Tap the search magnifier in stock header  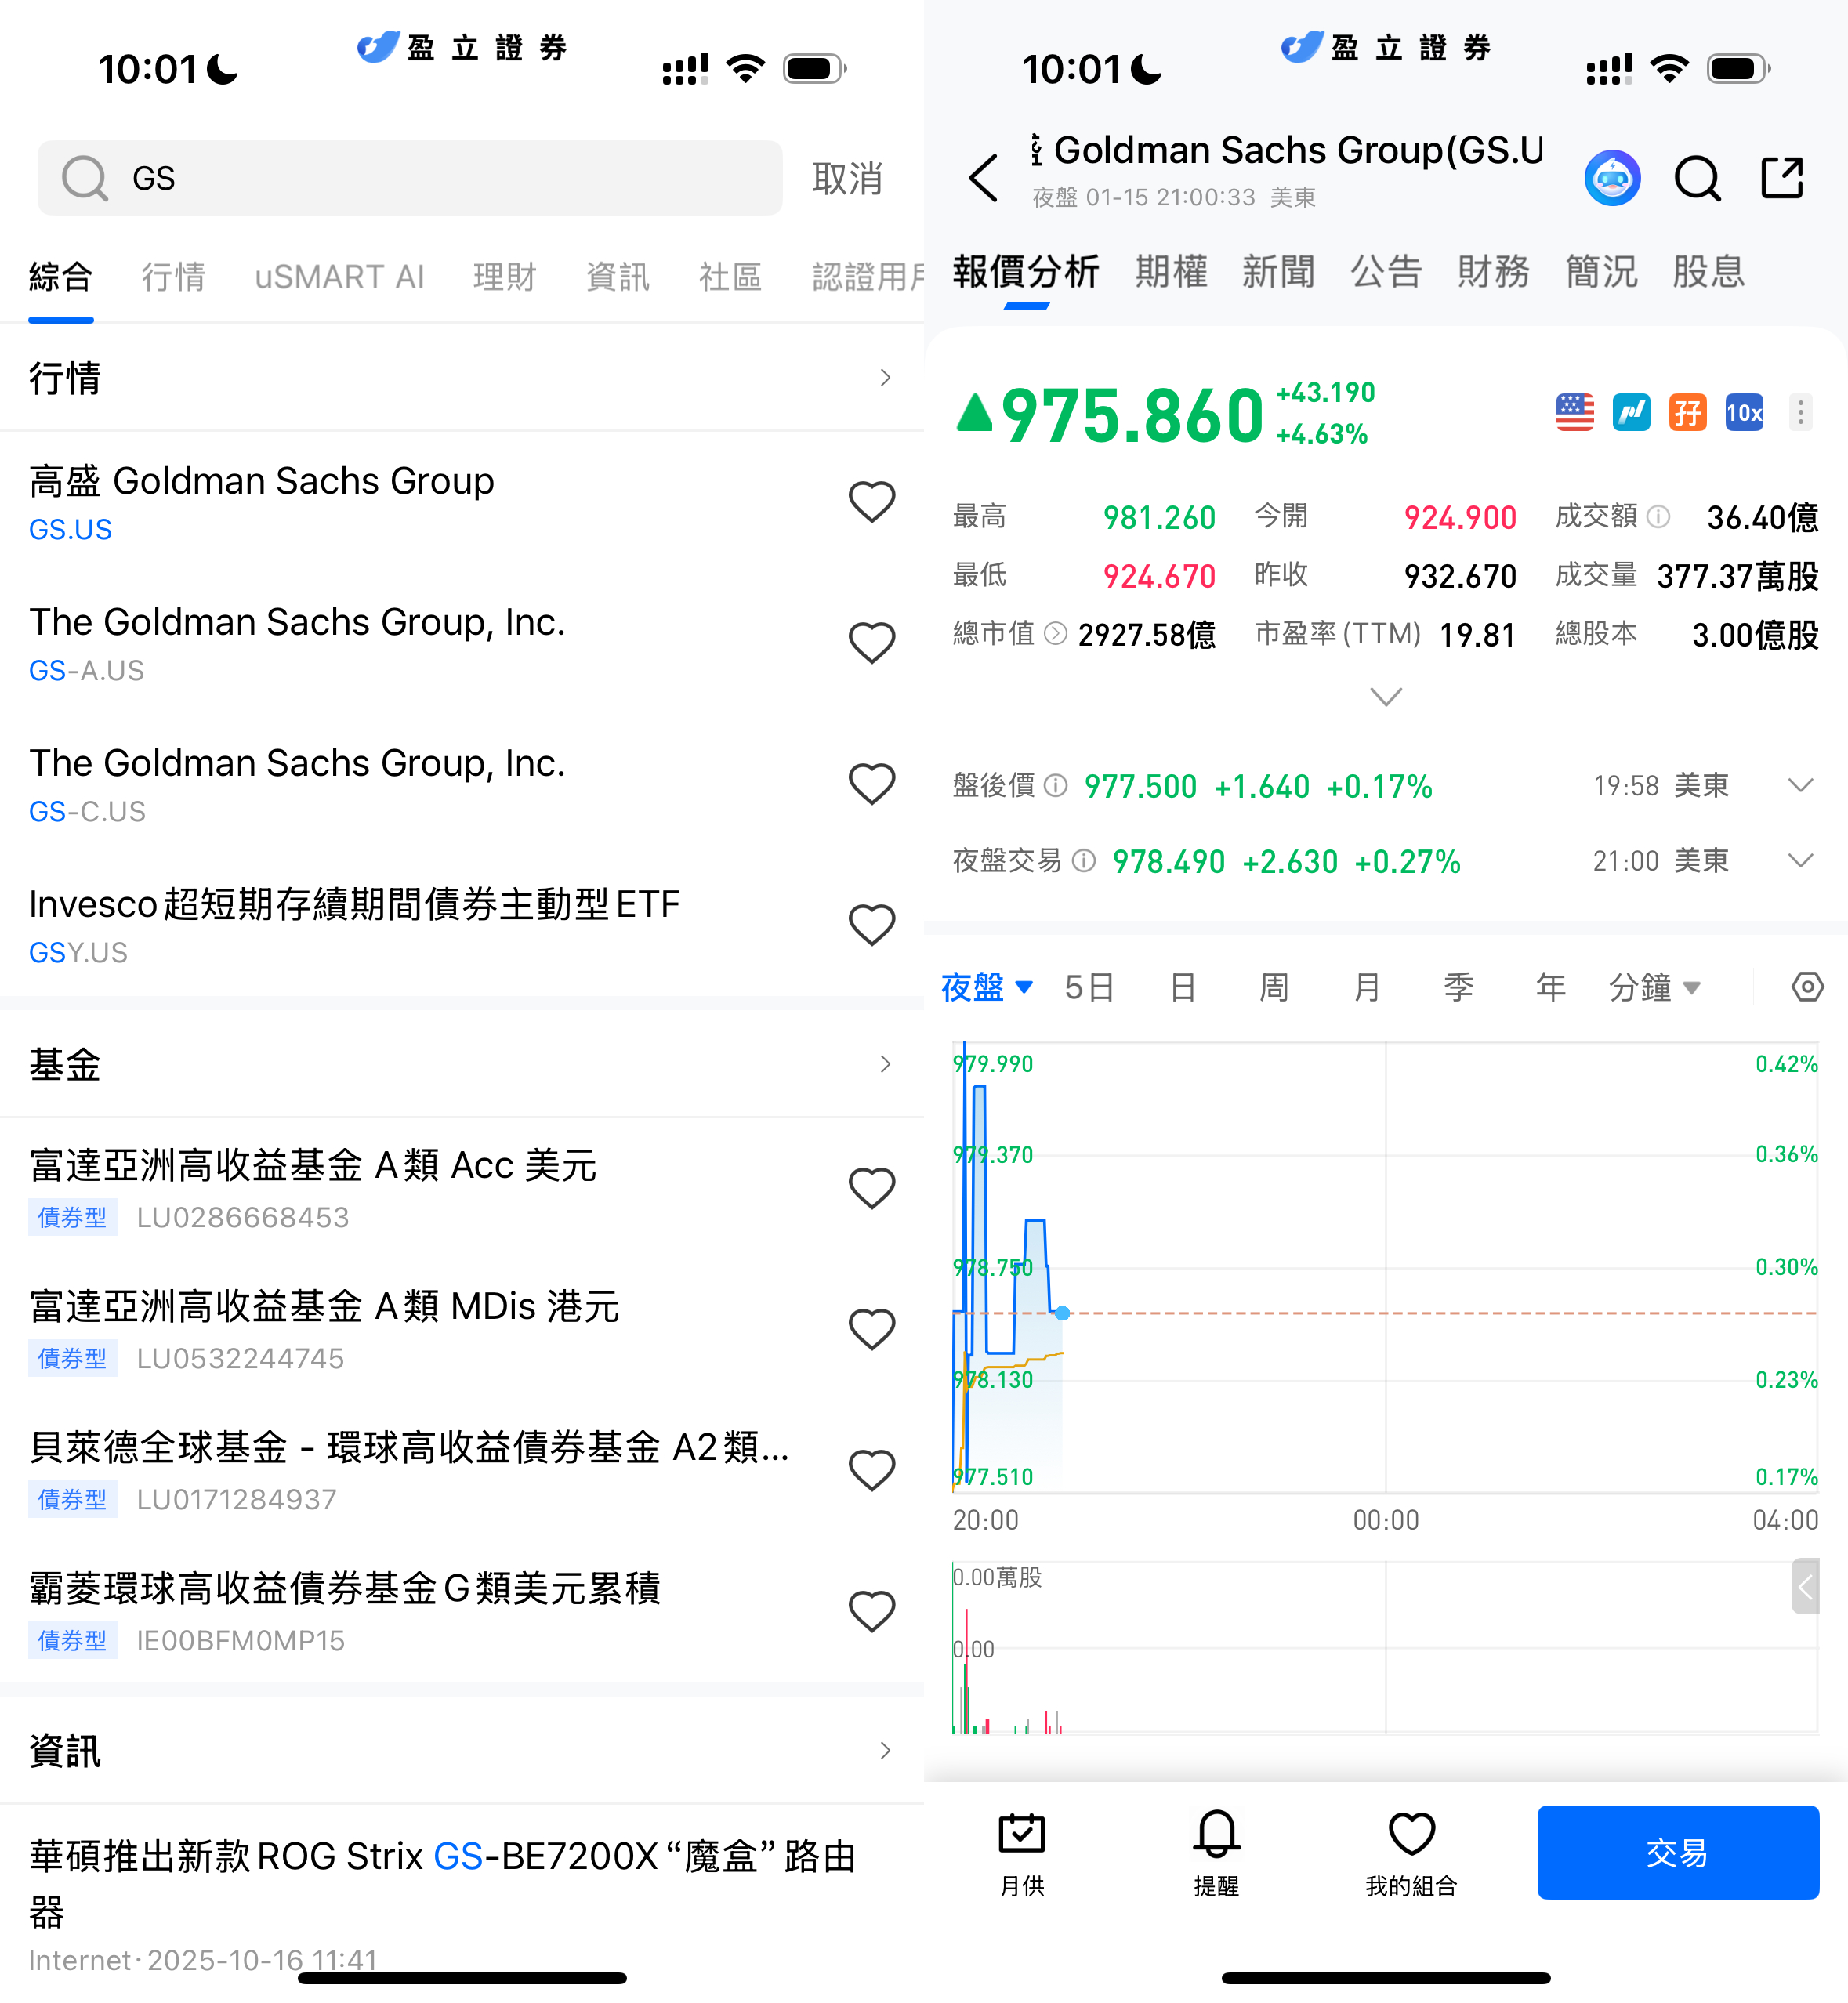[1697, 179]
